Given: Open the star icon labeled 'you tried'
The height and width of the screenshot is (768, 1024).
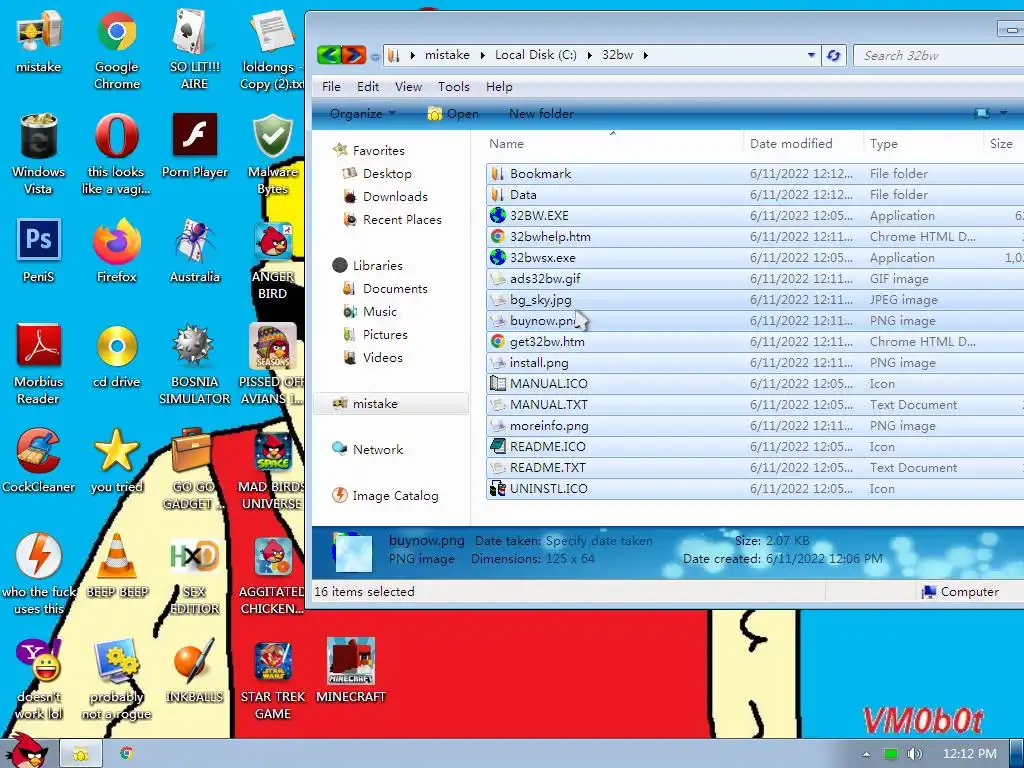Looking at the screenshot, I should pyautogui.click(x=117, y=460).
